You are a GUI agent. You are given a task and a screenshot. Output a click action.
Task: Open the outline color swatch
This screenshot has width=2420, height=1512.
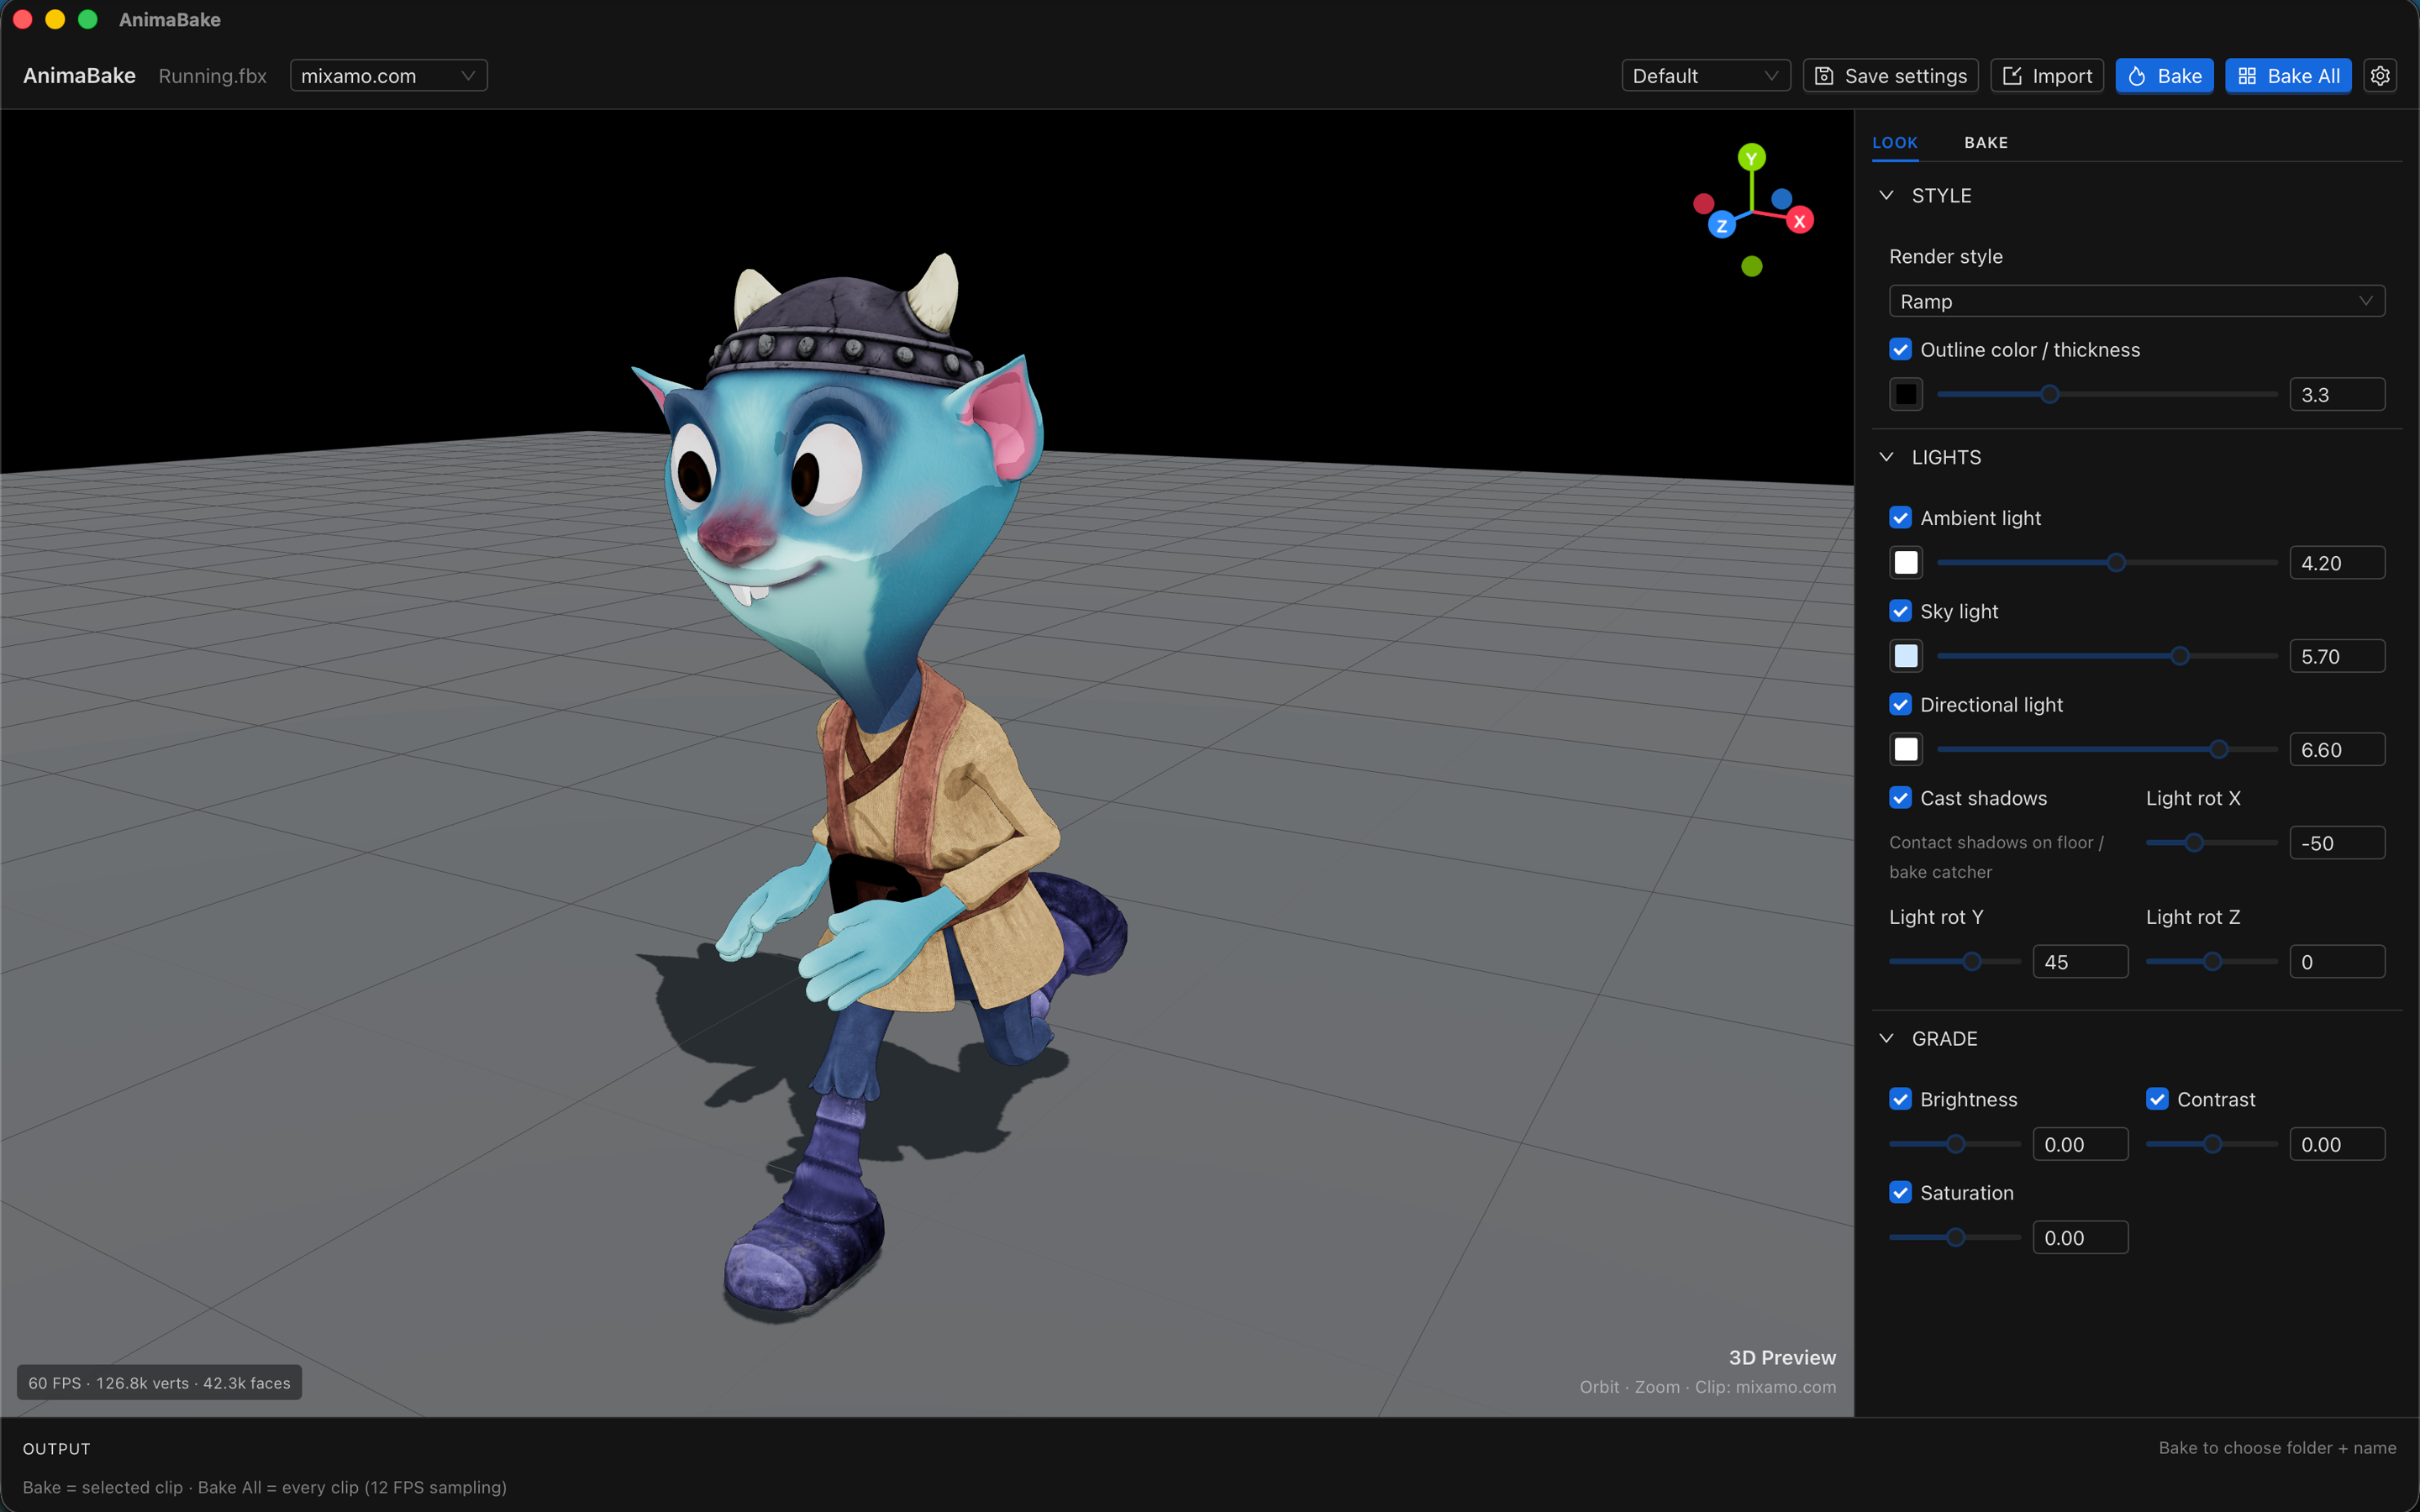point(1906,395)
